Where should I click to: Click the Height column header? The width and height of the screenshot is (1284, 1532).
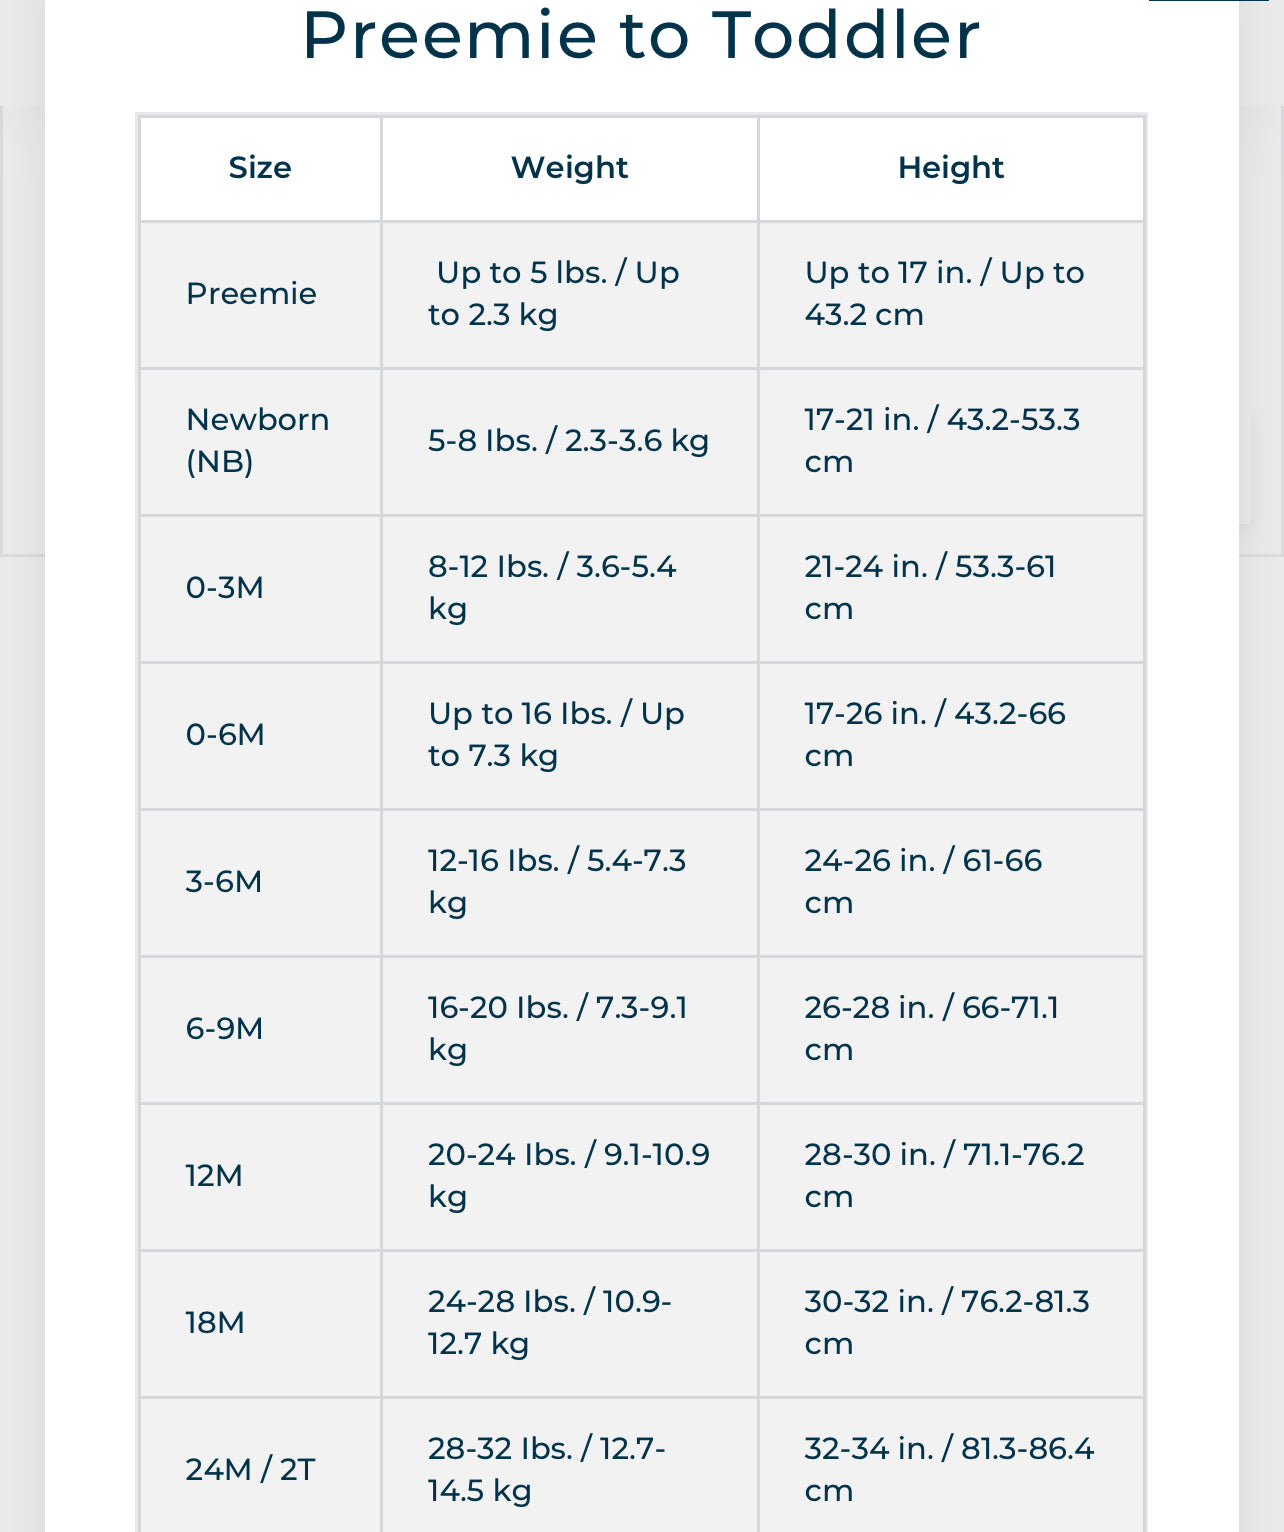click(950, 168)
